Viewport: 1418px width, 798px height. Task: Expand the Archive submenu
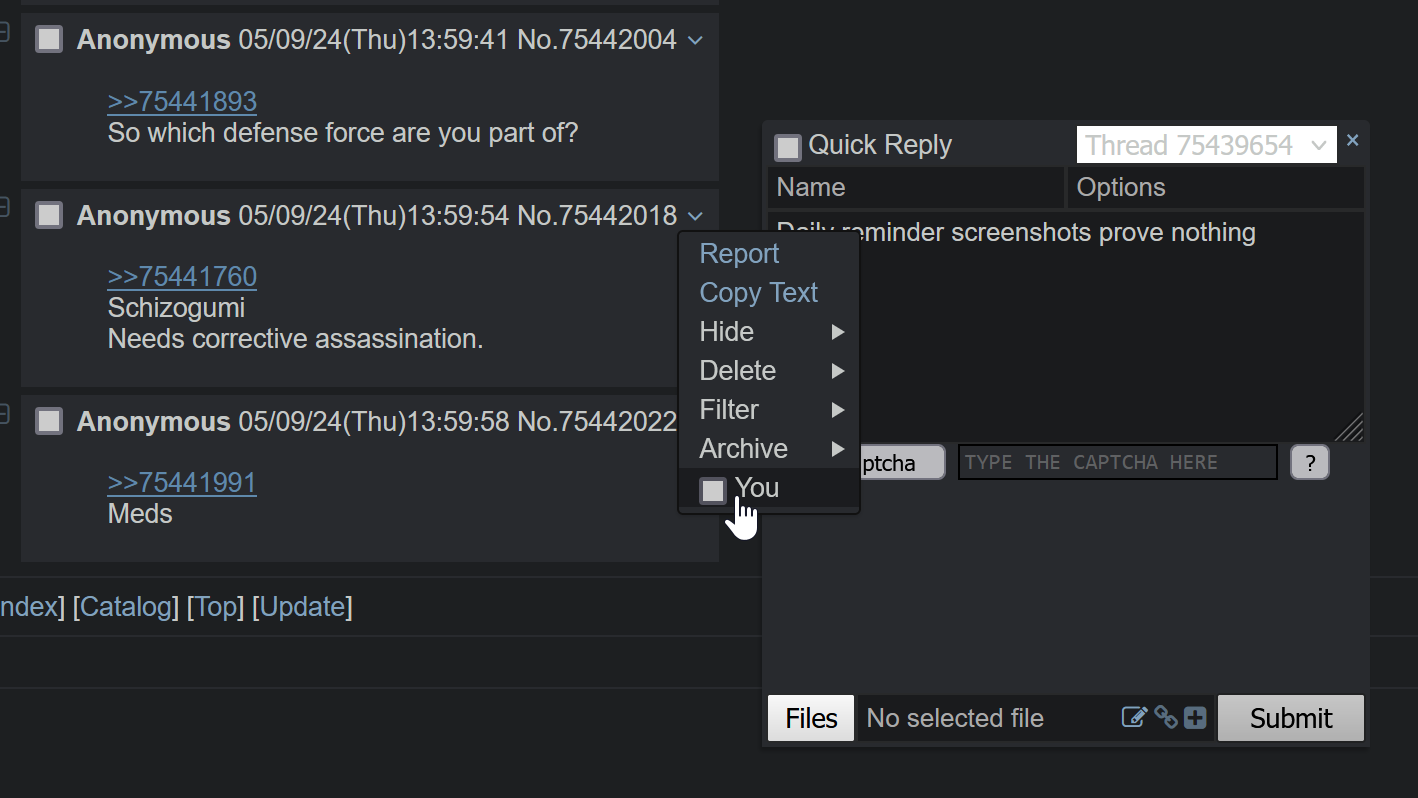[x=769, y=448]
